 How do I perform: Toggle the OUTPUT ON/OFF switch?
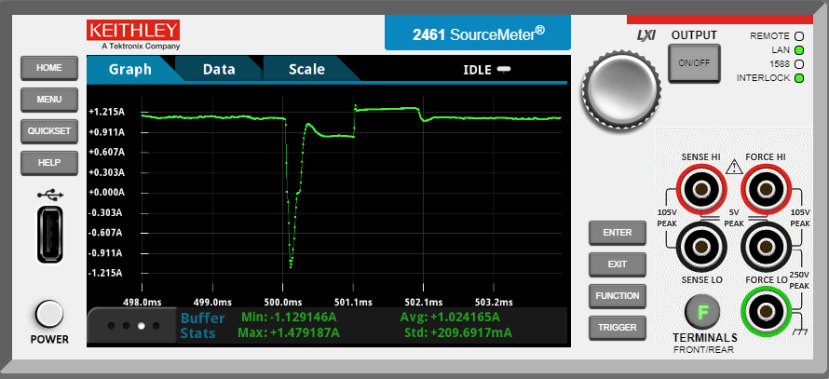point(694,63)
